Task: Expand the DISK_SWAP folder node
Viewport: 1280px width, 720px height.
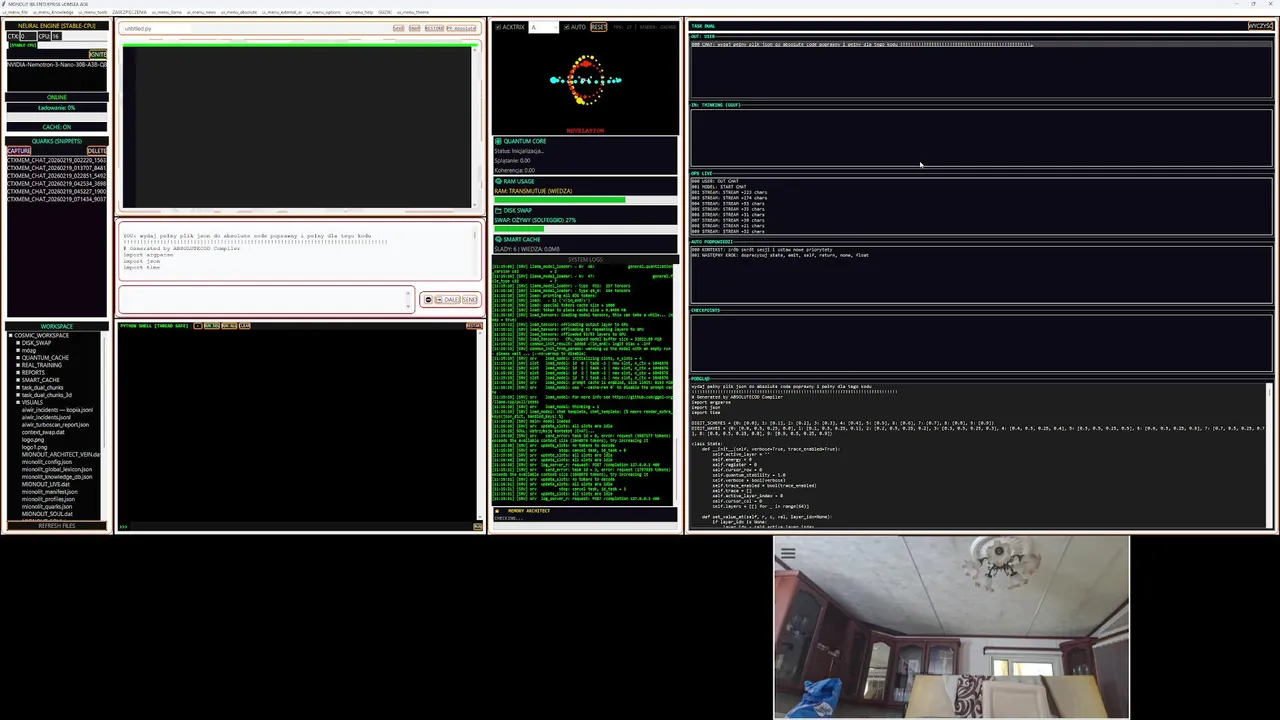Action: pyautogui.click(x=18, y=343)
